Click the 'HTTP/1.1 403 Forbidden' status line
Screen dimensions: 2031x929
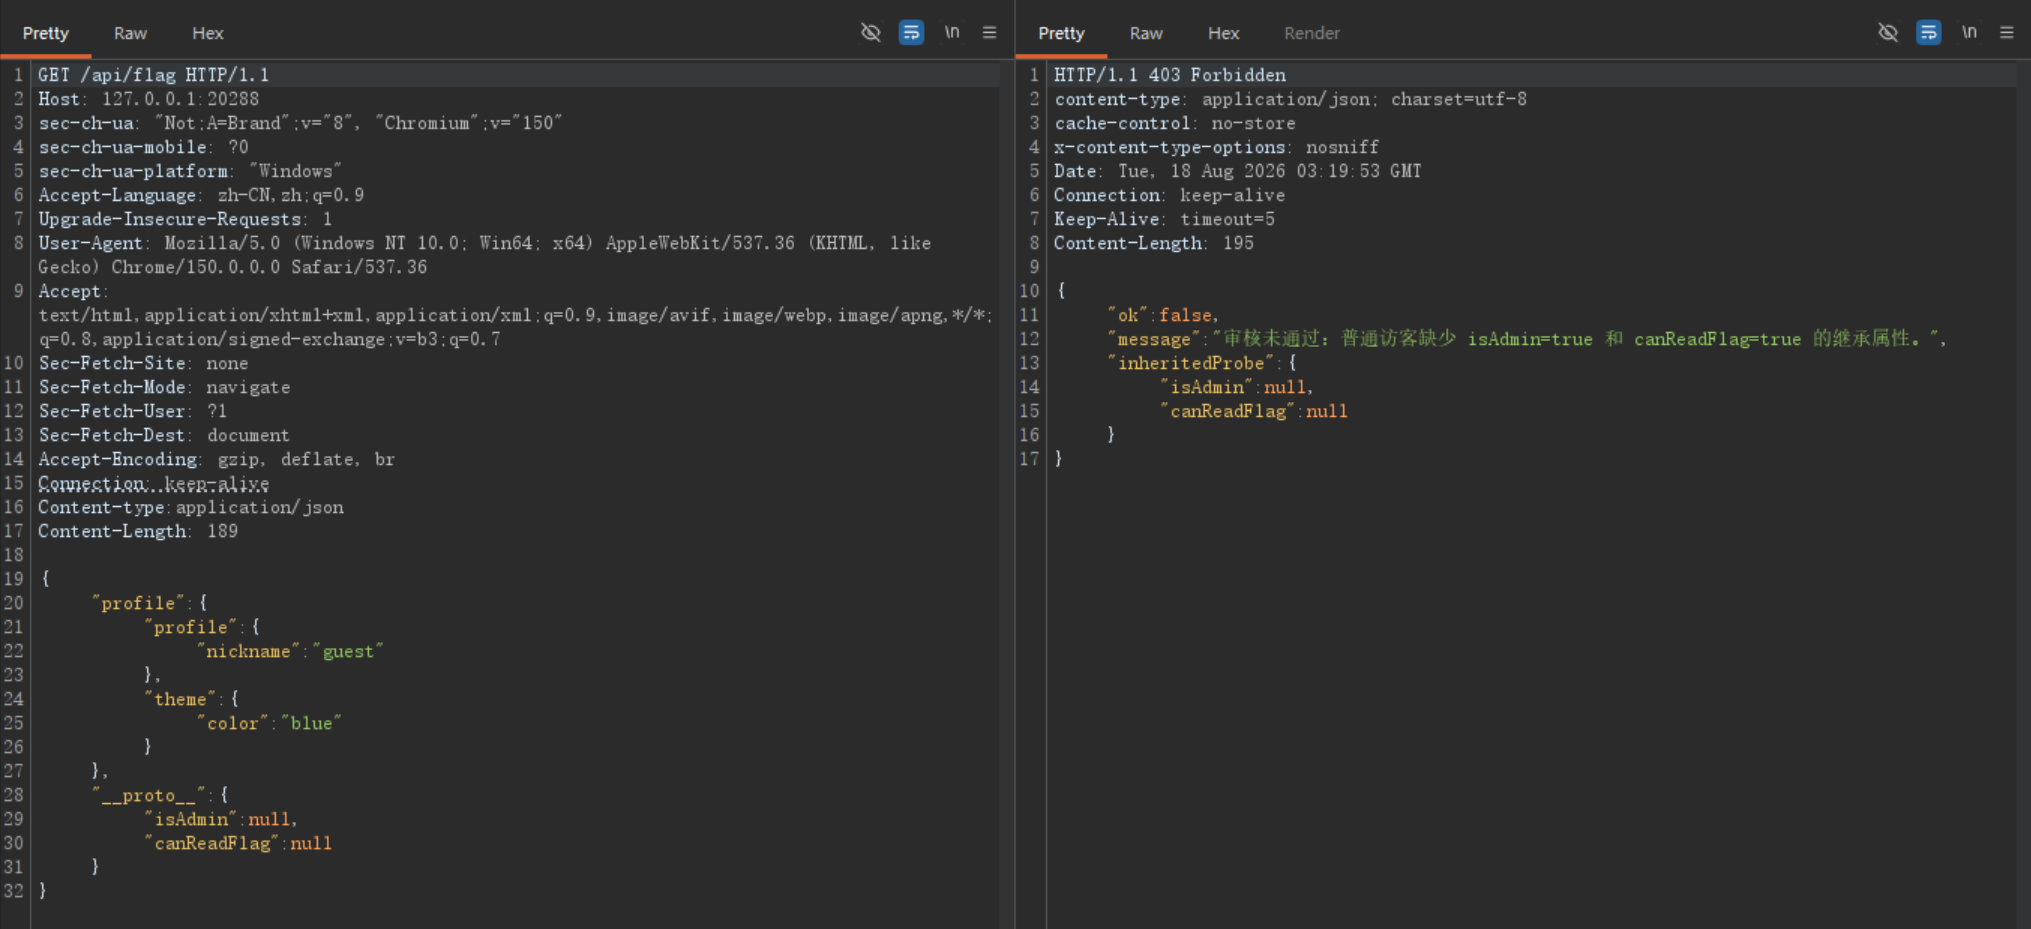(1170, 75)
